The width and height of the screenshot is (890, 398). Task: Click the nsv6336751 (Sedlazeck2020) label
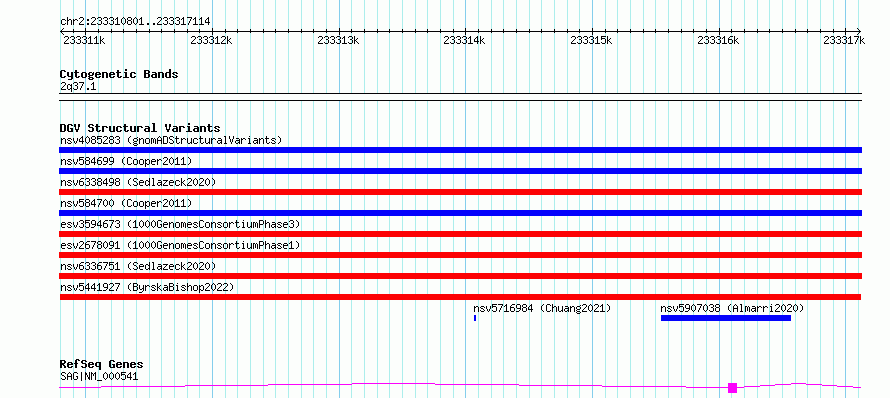tap(138, 266)
